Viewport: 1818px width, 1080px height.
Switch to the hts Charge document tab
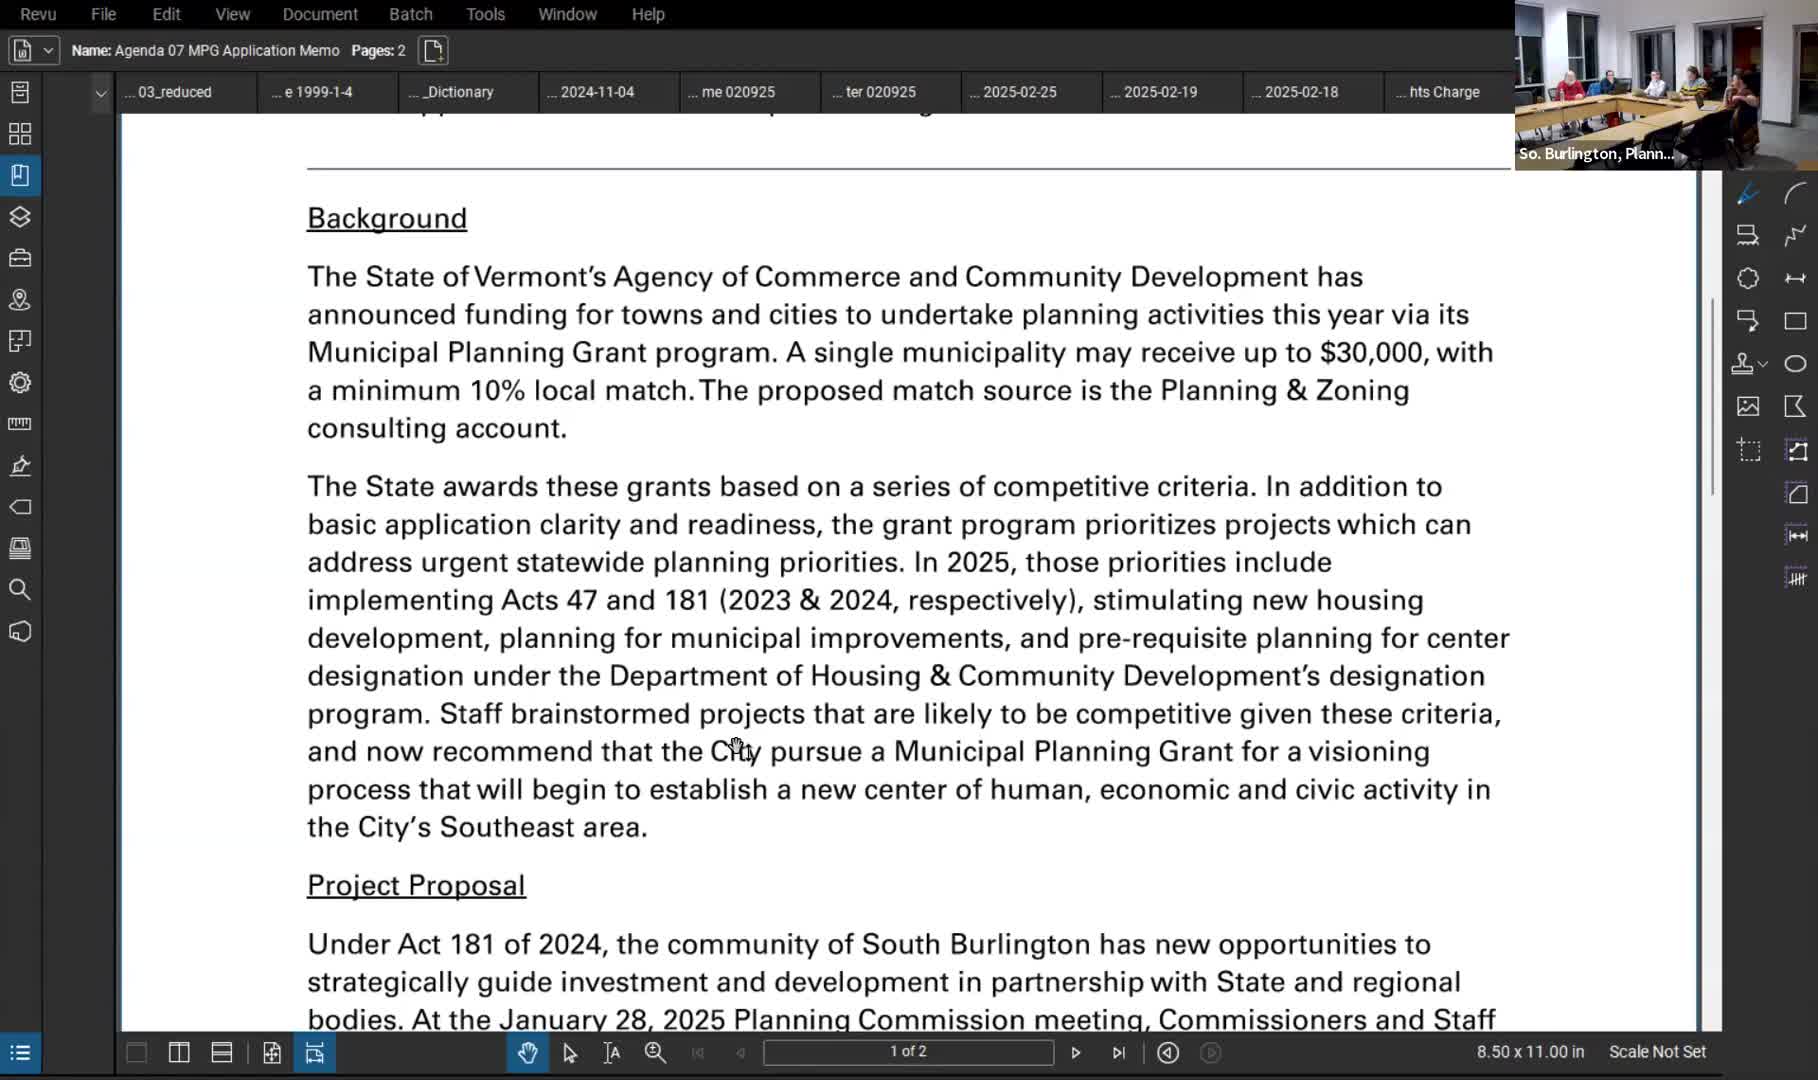1448,92
